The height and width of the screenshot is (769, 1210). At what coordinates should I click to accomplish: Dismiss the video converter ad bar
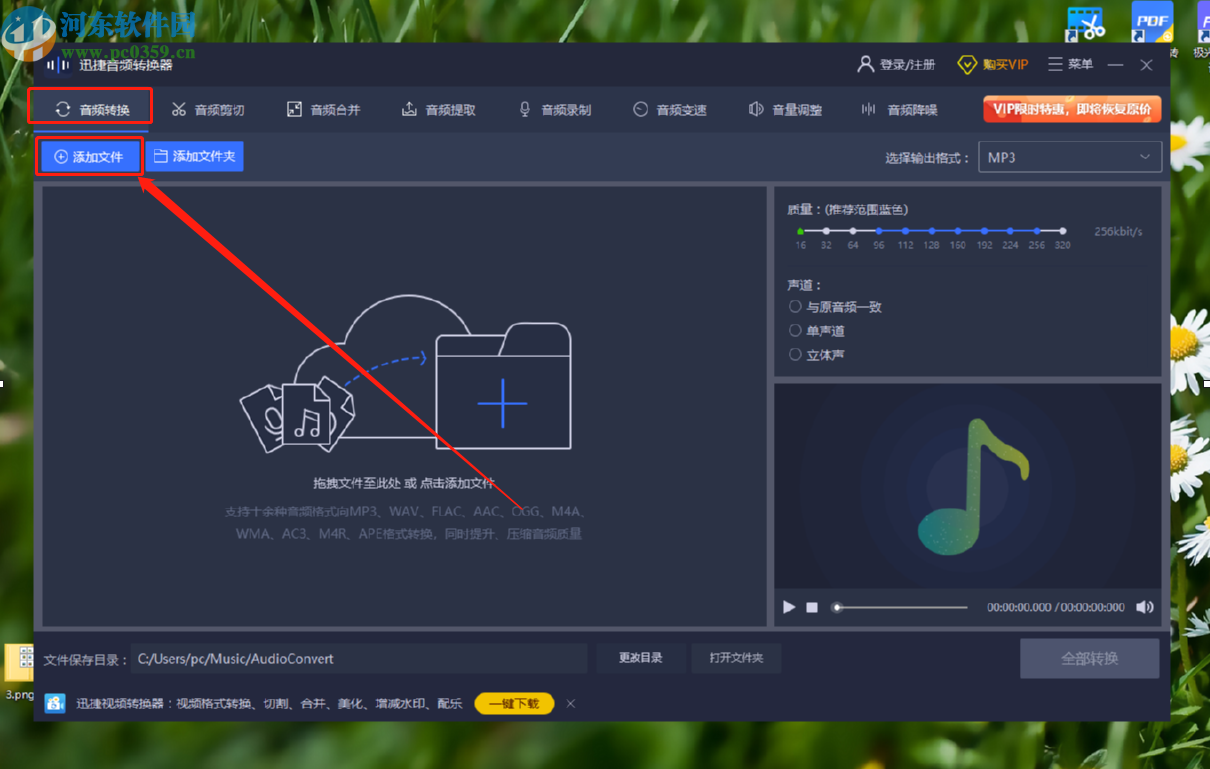571,704
